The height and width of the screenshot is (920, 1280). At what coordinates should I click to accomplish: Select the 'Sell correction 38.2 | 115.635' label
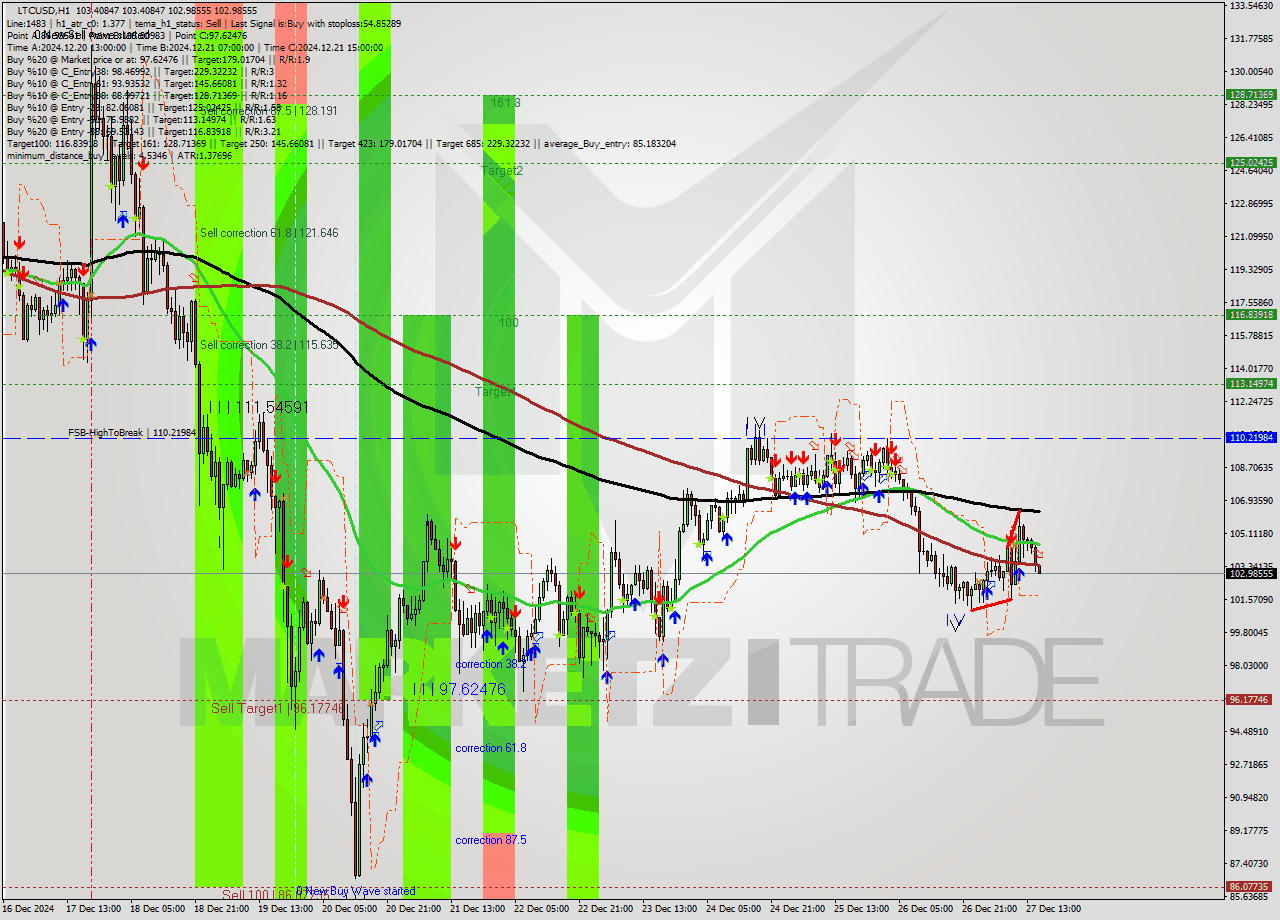(x=269, y=344)
